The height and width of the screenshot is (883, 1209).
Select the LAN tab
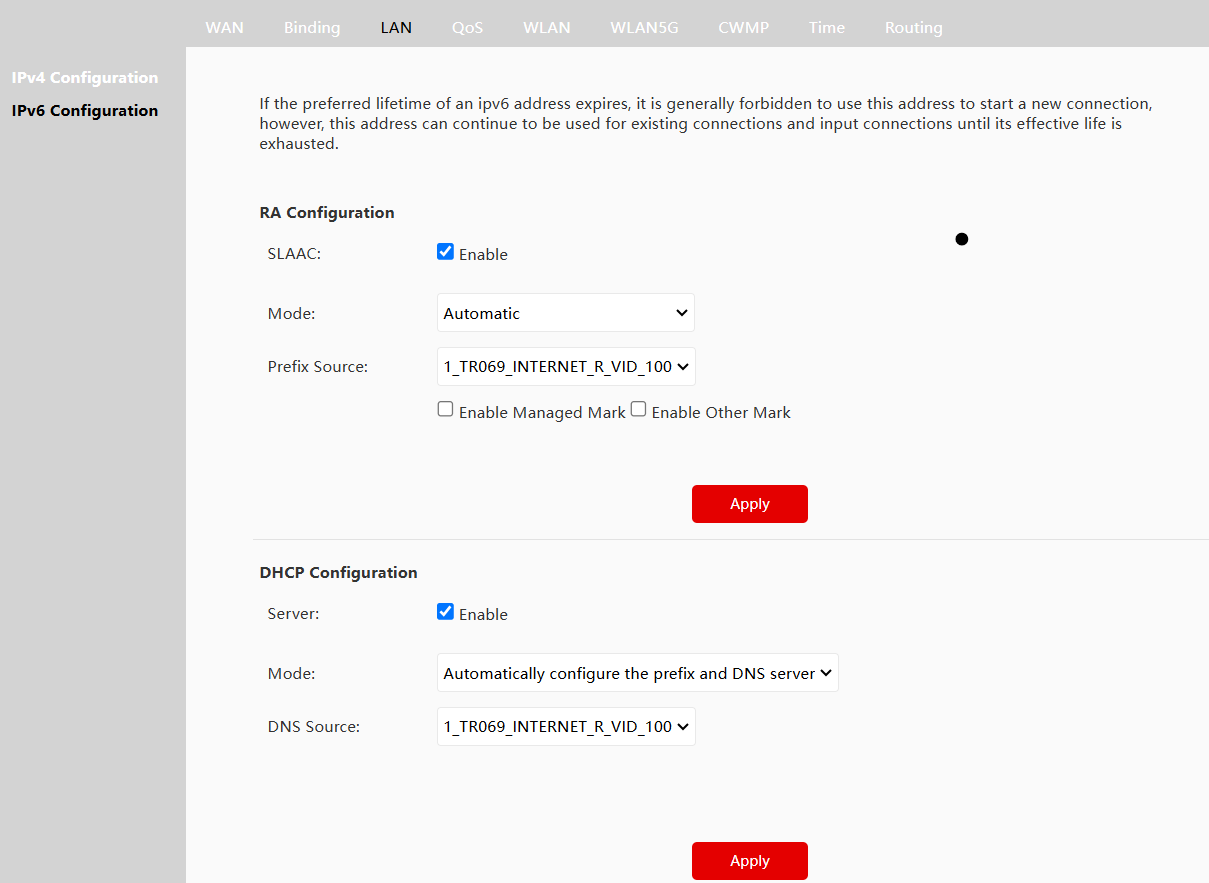coord(396,27)
